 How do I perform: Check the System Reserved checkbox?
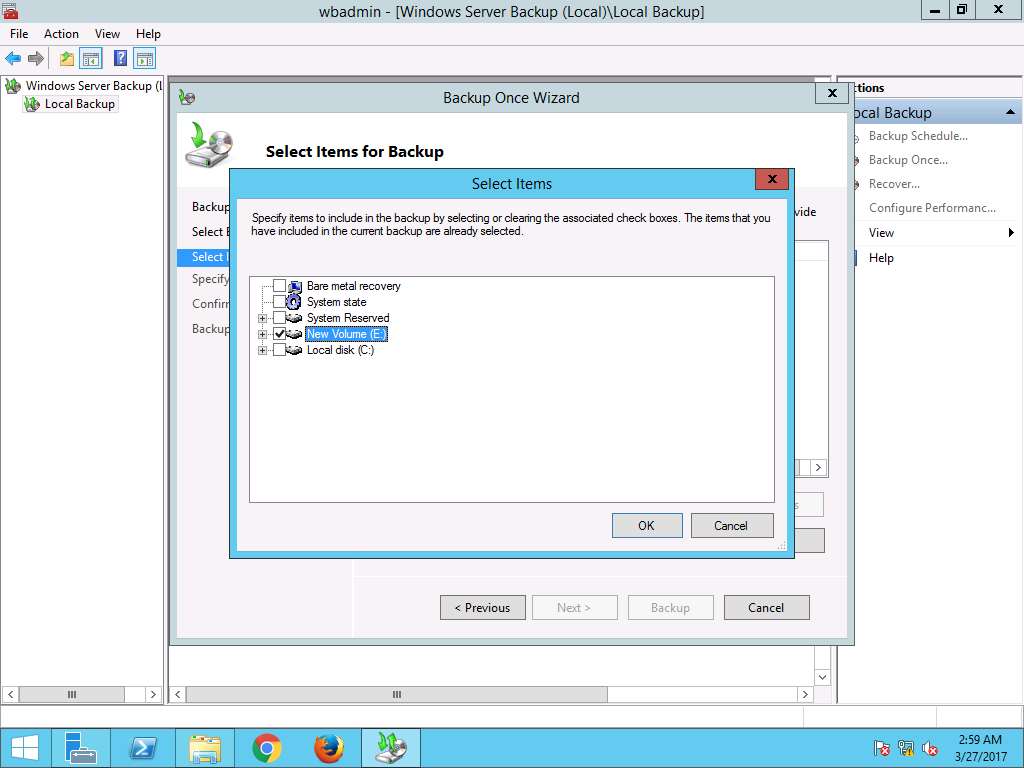pos(280,318)
